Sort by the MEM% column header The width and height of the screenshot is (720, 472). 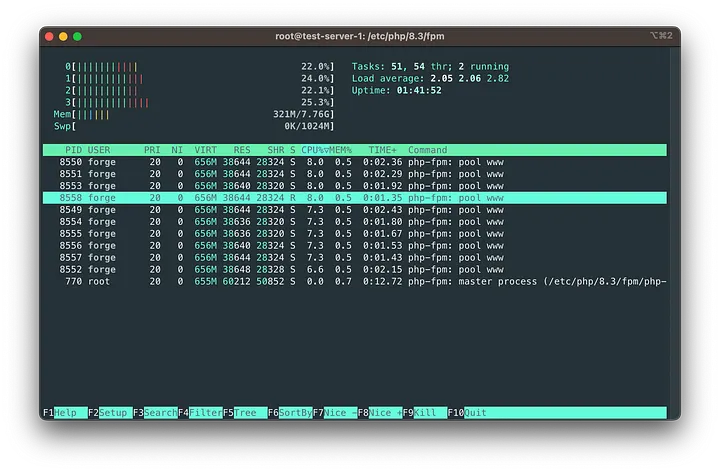tap(340, 150)
